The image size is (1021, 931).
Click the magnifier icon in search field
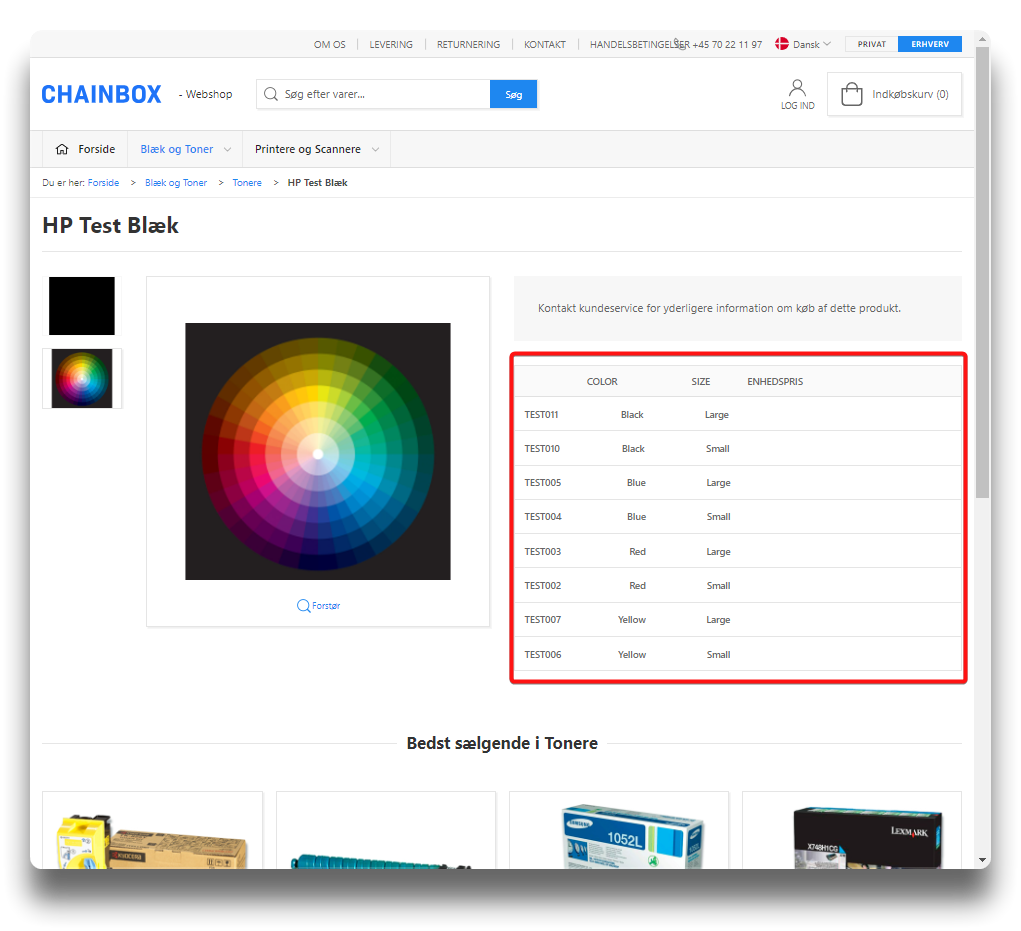(x=270, y=94)
